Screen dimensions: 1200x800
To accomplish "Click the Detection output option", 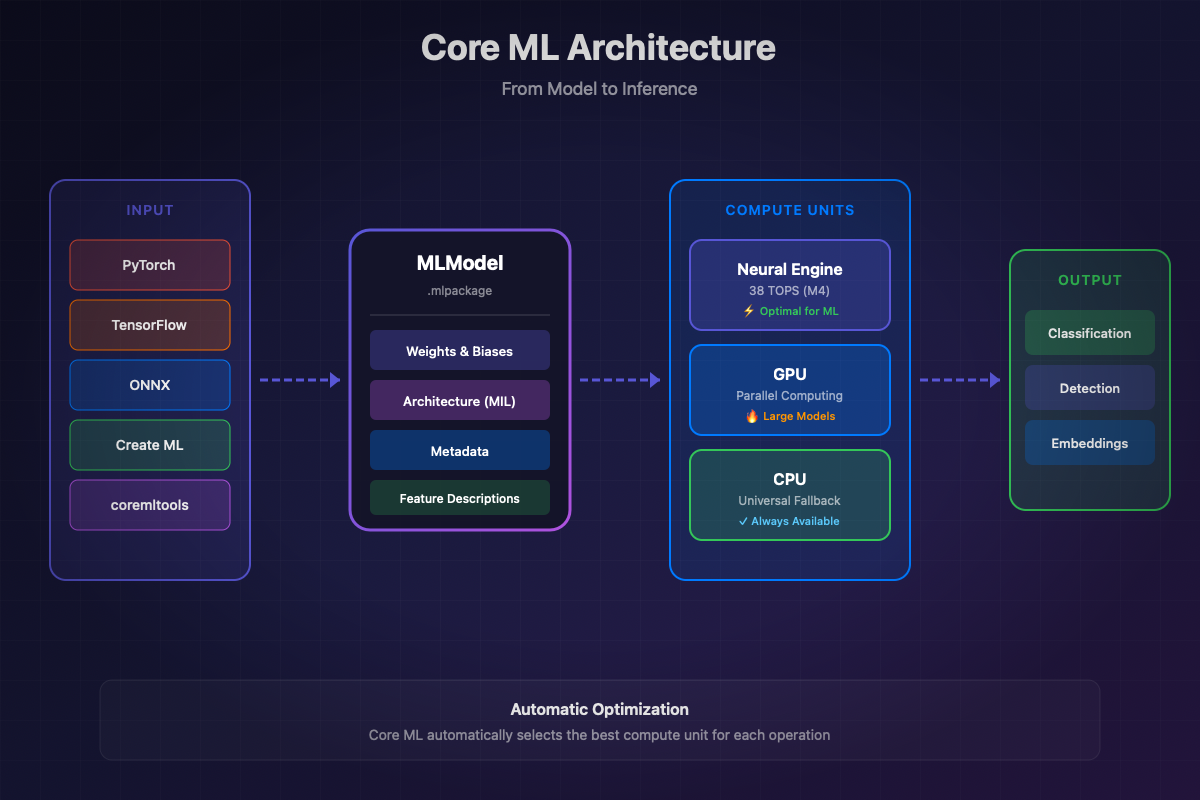I will coord(1089,388).
